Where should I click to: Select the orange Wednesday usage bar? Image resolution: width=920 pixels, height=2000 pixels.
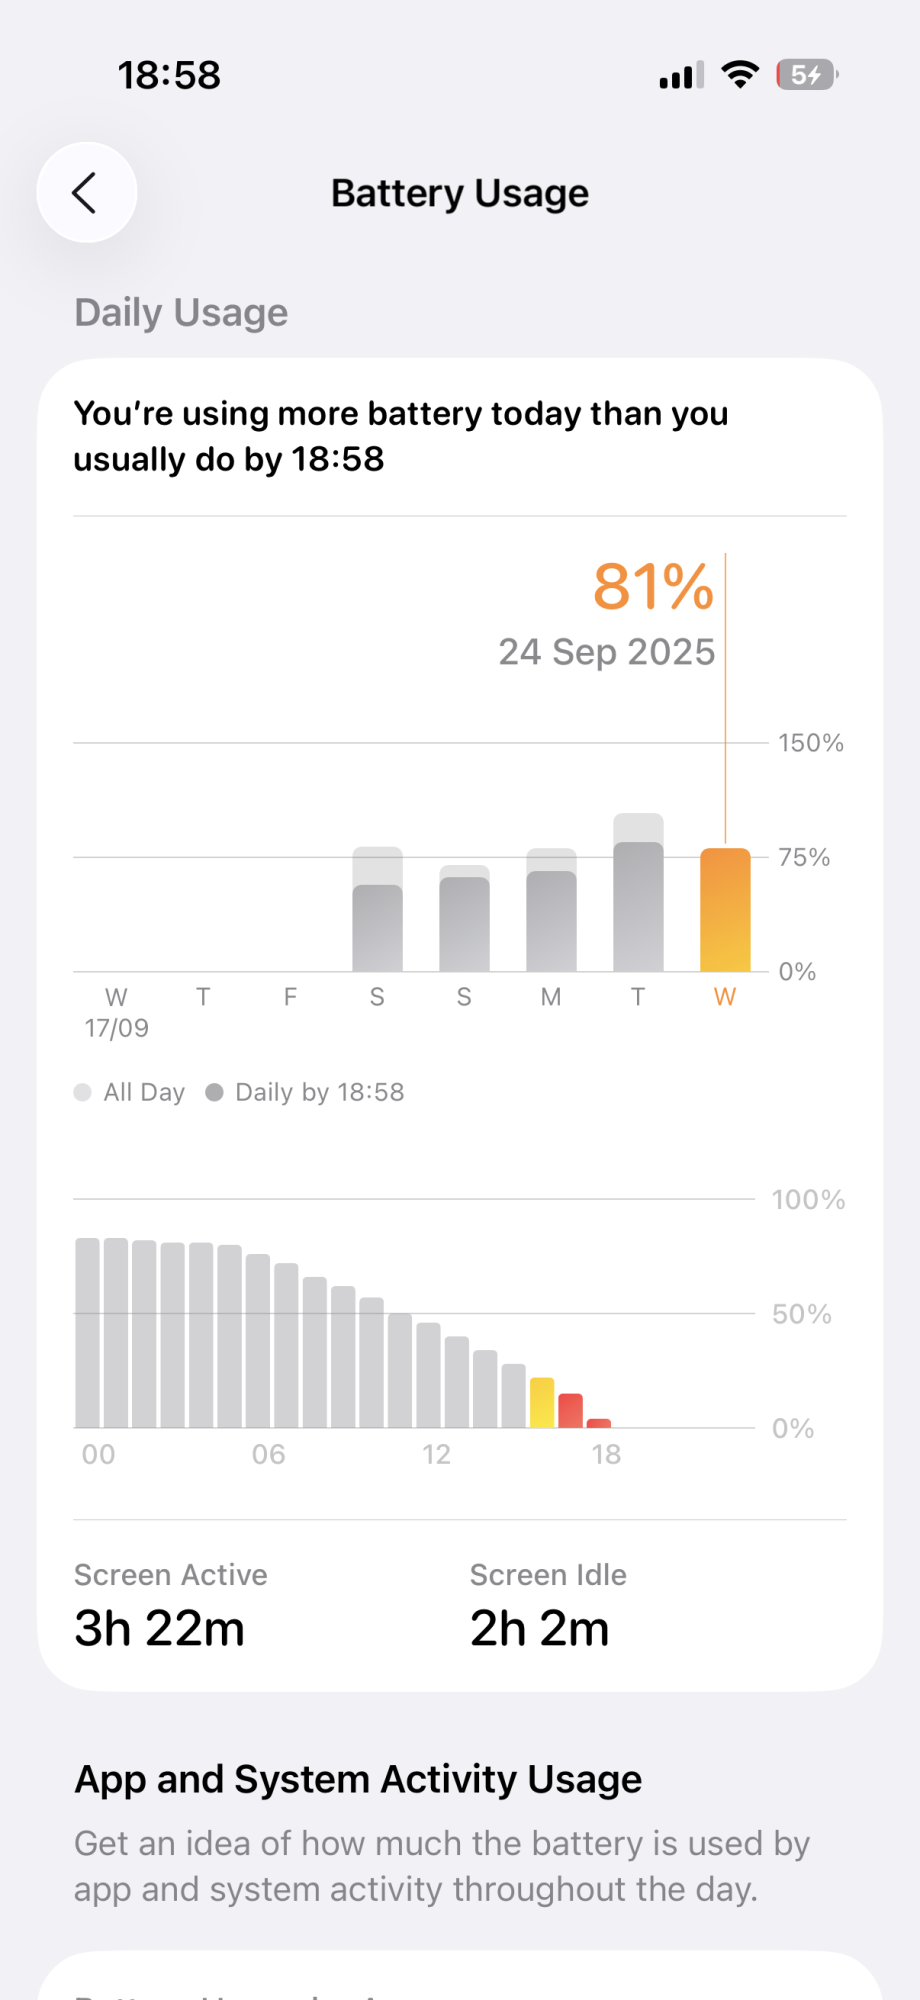point(725,910)
